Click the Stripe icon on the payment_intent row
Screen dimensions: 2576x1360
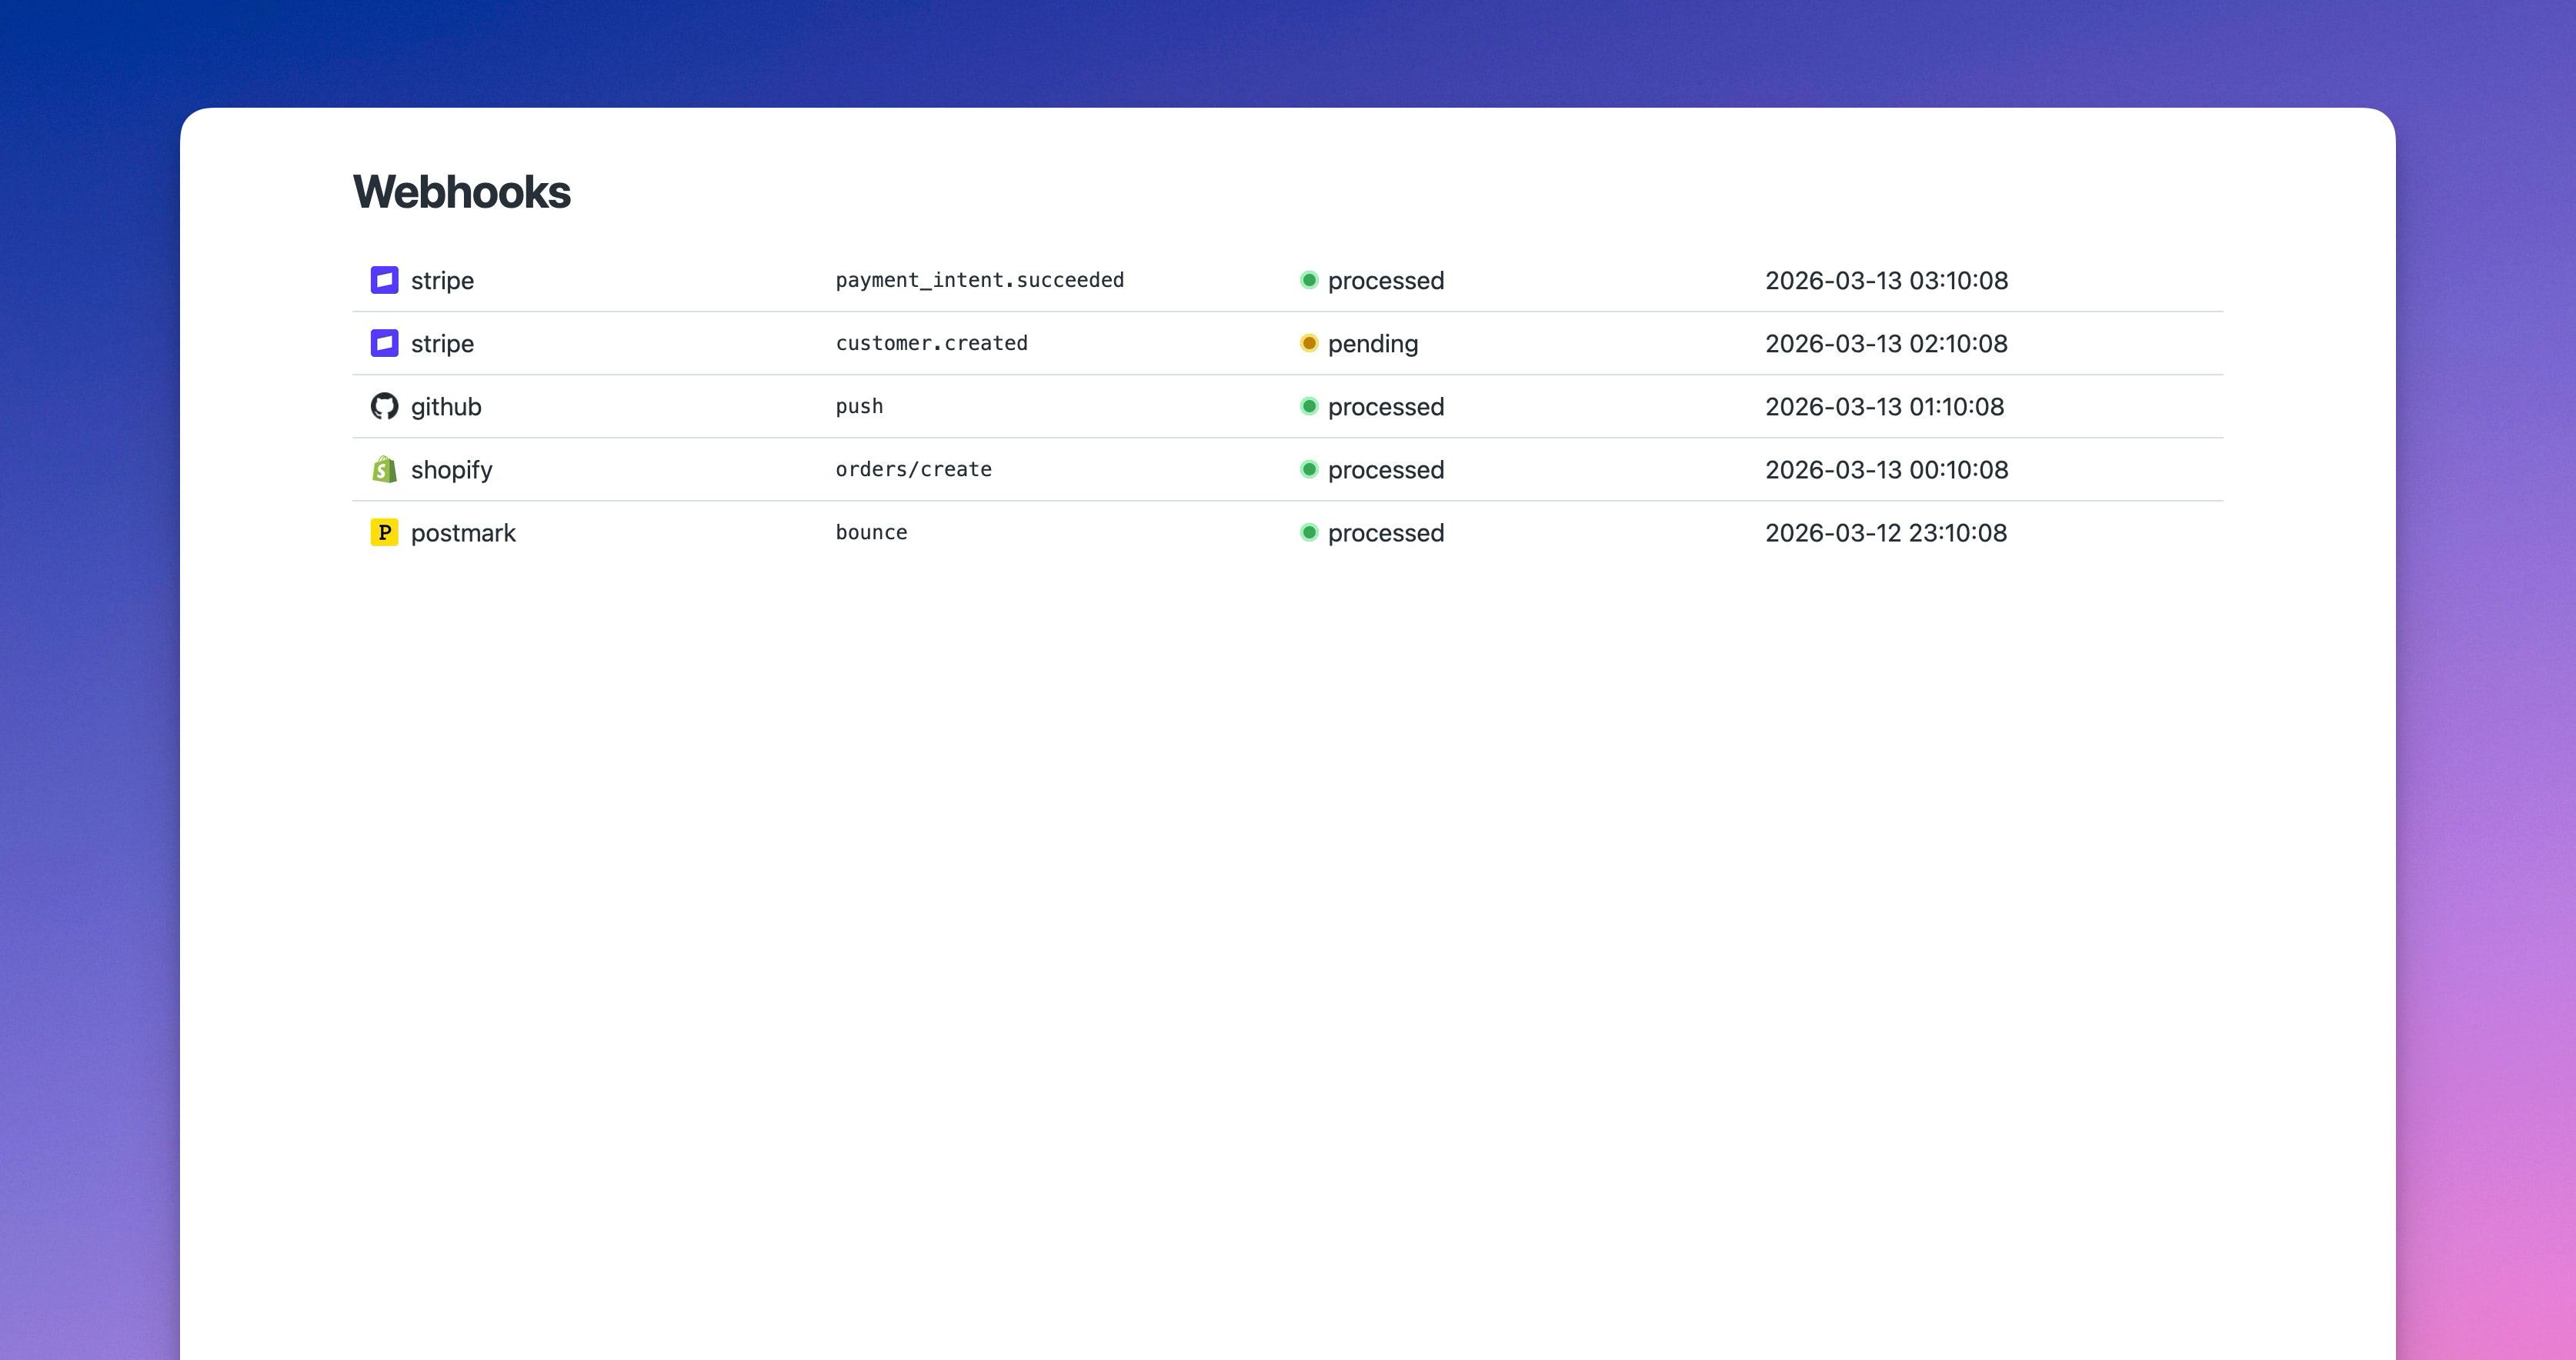(x=384, y=280)
